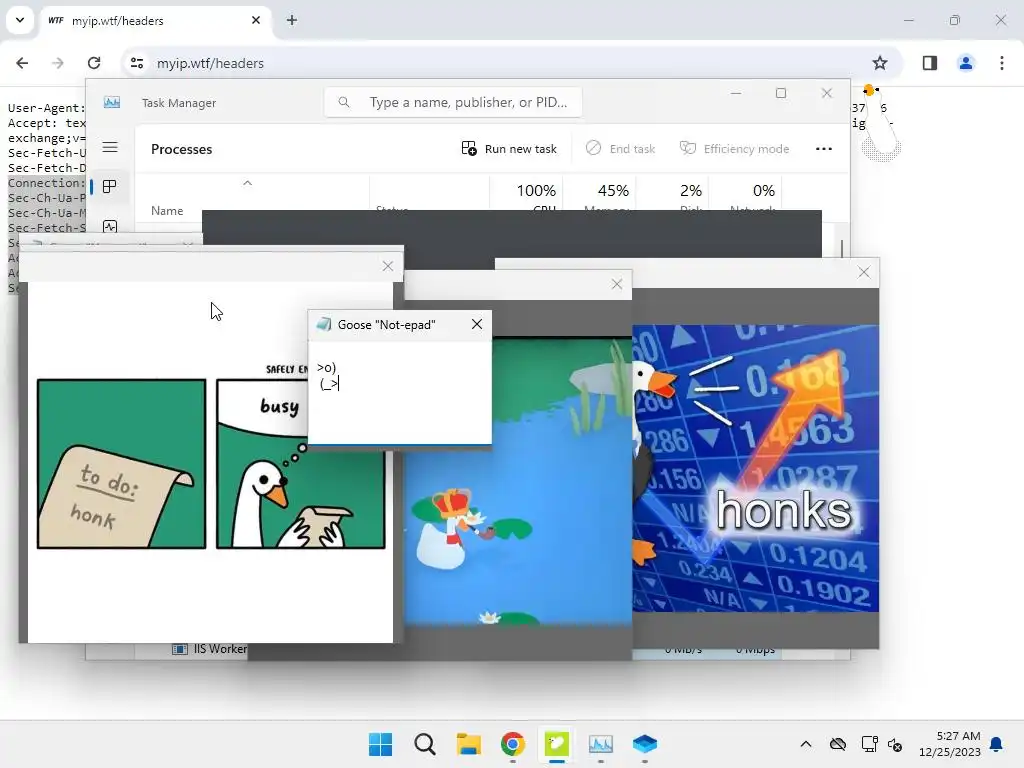
Task: Close the myip.wtf/headers tab
Action: pyautogui.click(x=256, y=20)
